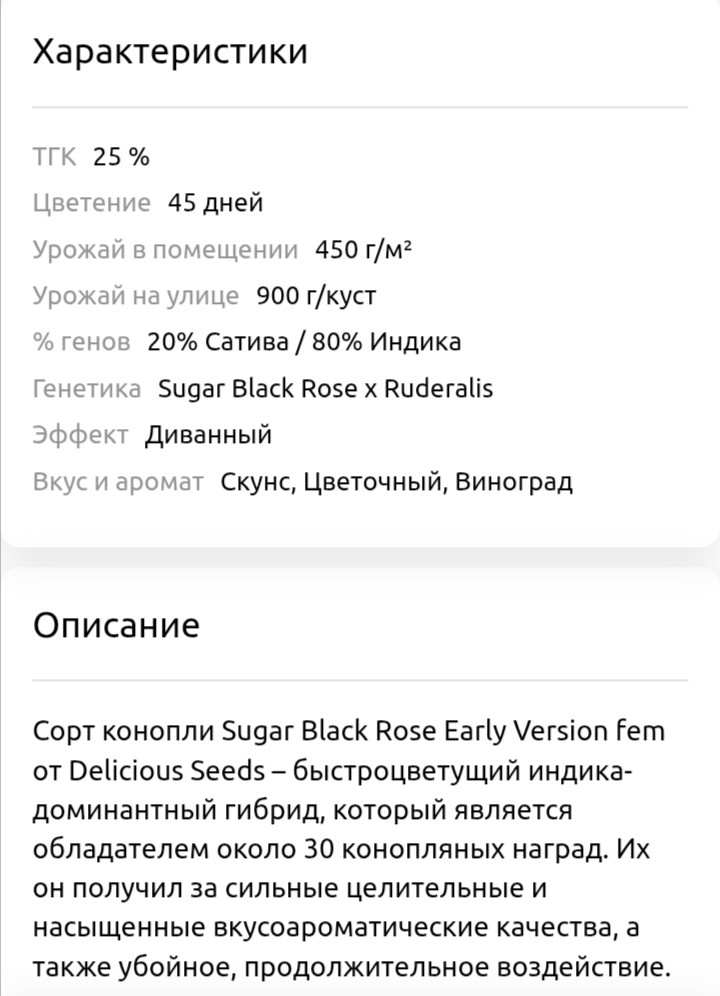Screen dimensions: 720x996
Task: Select the 25 % THC value
Action: coord(121,157)
